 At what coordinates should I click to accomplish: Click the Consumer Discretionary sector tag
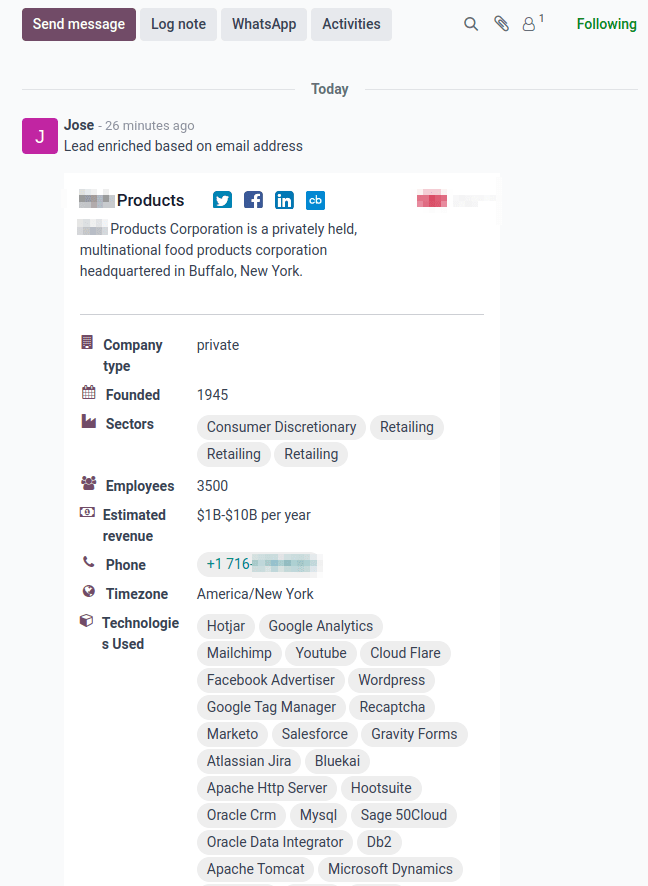tap(280, 426)
